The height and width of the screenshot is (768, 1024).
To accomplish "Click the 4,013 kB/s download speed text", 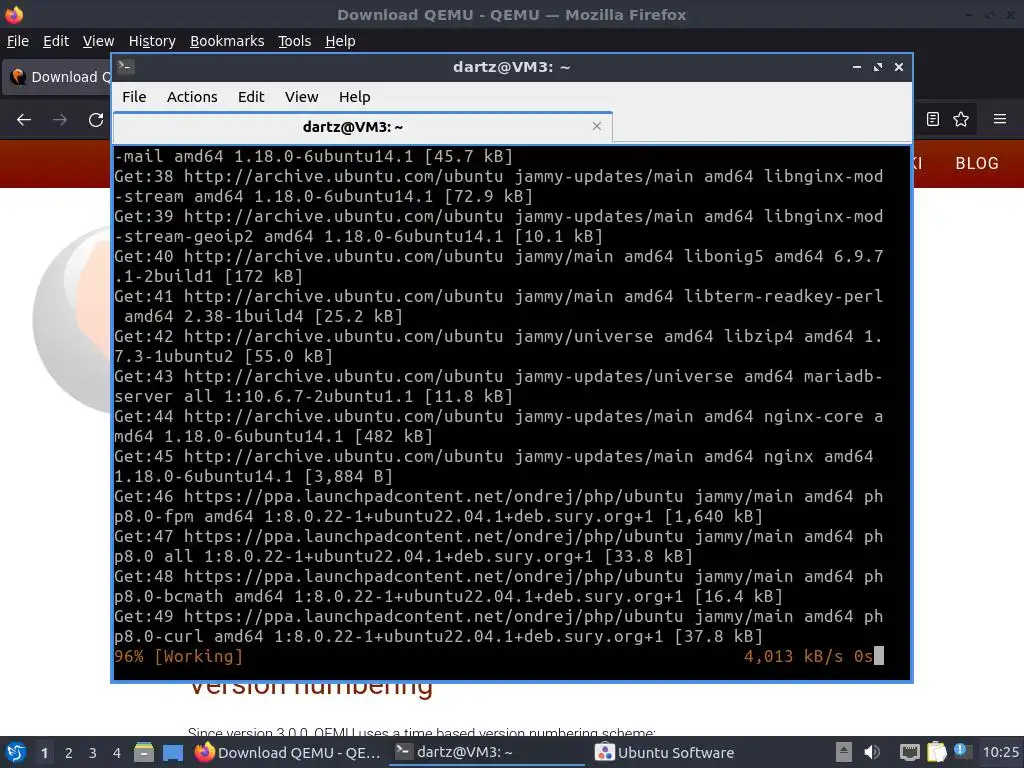I will (x=793, y=656).
